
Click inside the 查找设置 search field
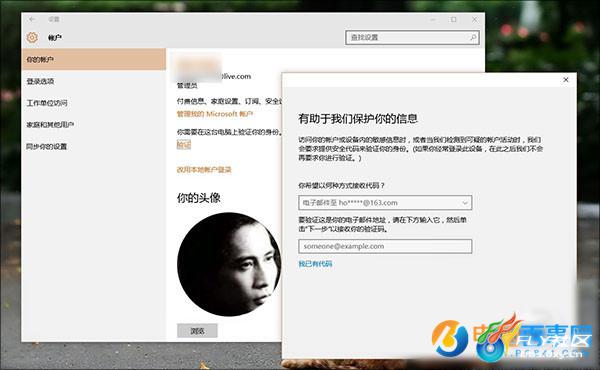pos(412,37)
